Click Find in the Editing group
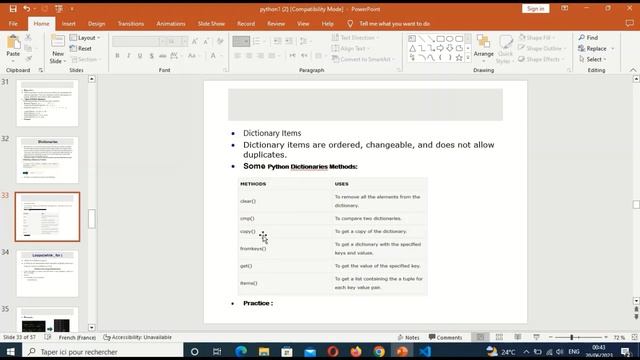Image resolution: width=640 pixels, height=360 pixels. [x=588, y=38]
